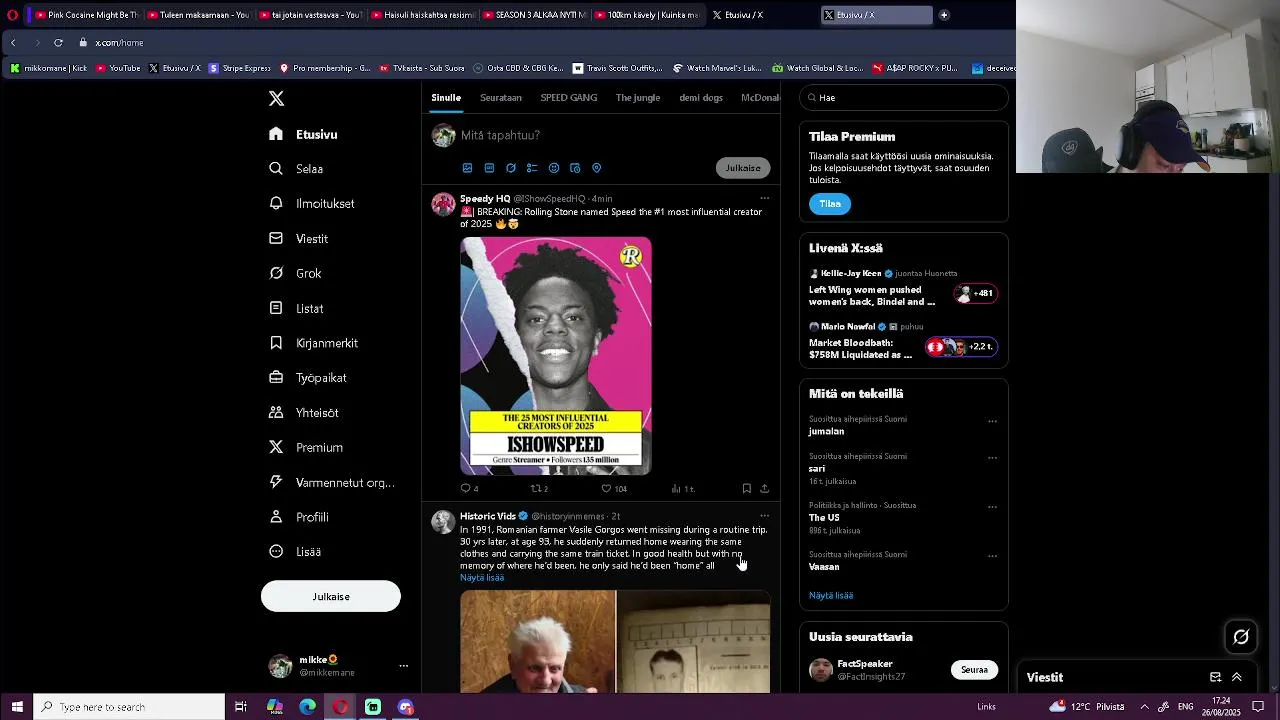Image resolution: width=1280 pixels, height=720 pixels.
Task: Open options for jumalan trend
Action: [x=992, y=421]
